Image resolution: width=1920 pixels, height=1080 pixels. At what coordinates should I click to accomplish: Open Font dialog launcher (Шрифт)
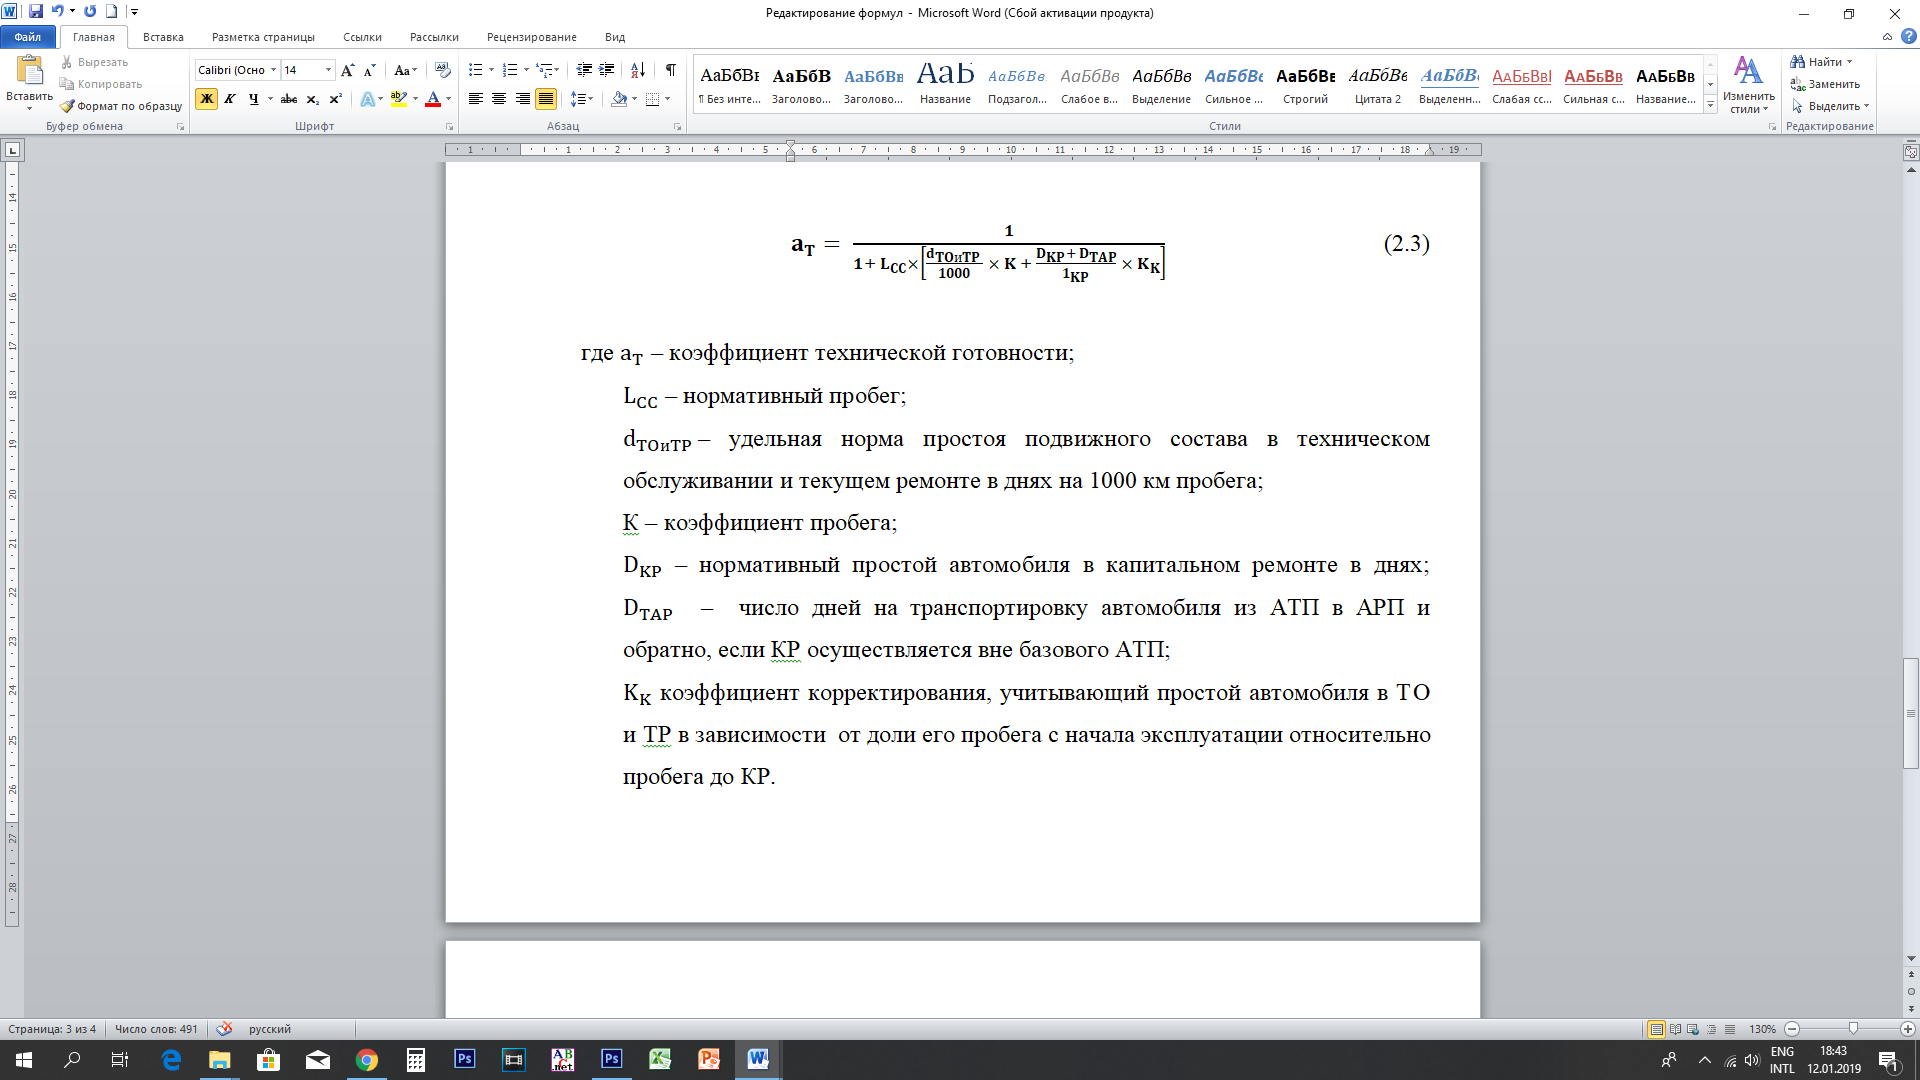pyautogui.click(x=449, y=127)
